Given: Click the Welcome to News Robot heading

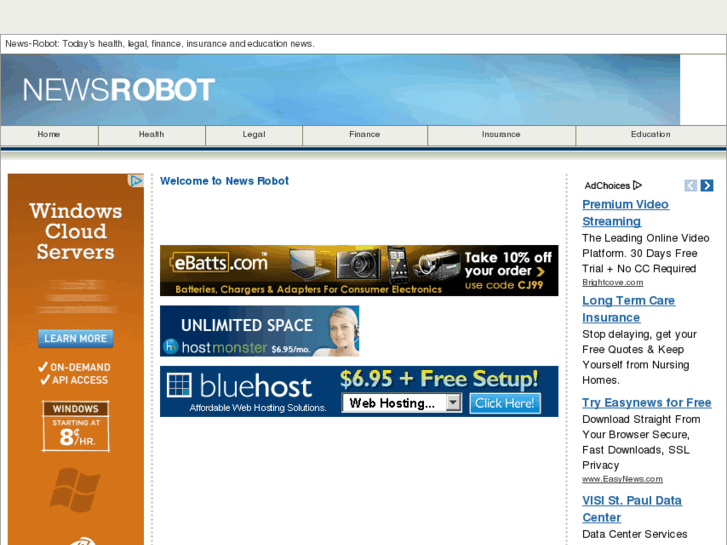Looking at the screenshot, I should (224, 181).
